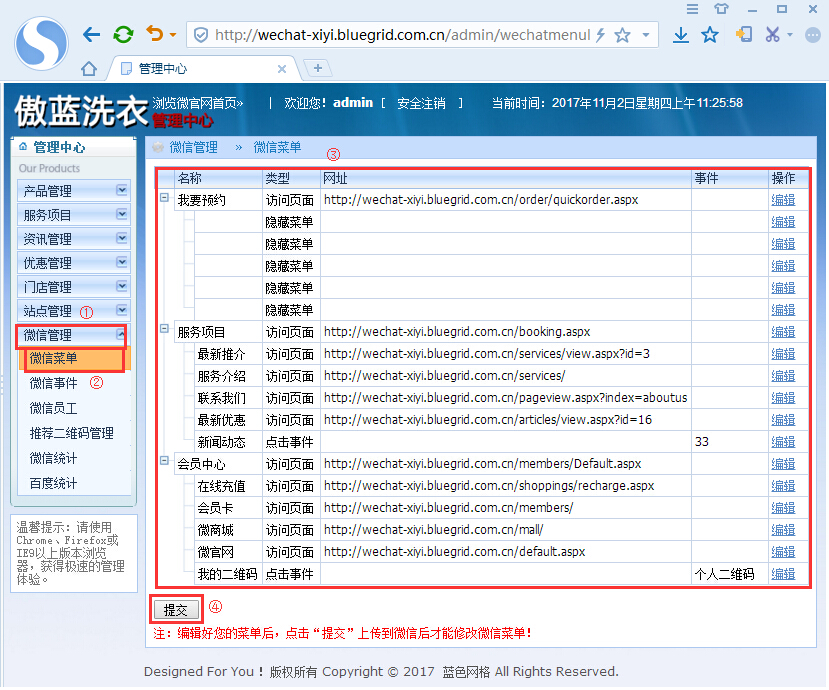Open the hamburger menu icon top right
The image size is (829, 690).
pos(692,9)
